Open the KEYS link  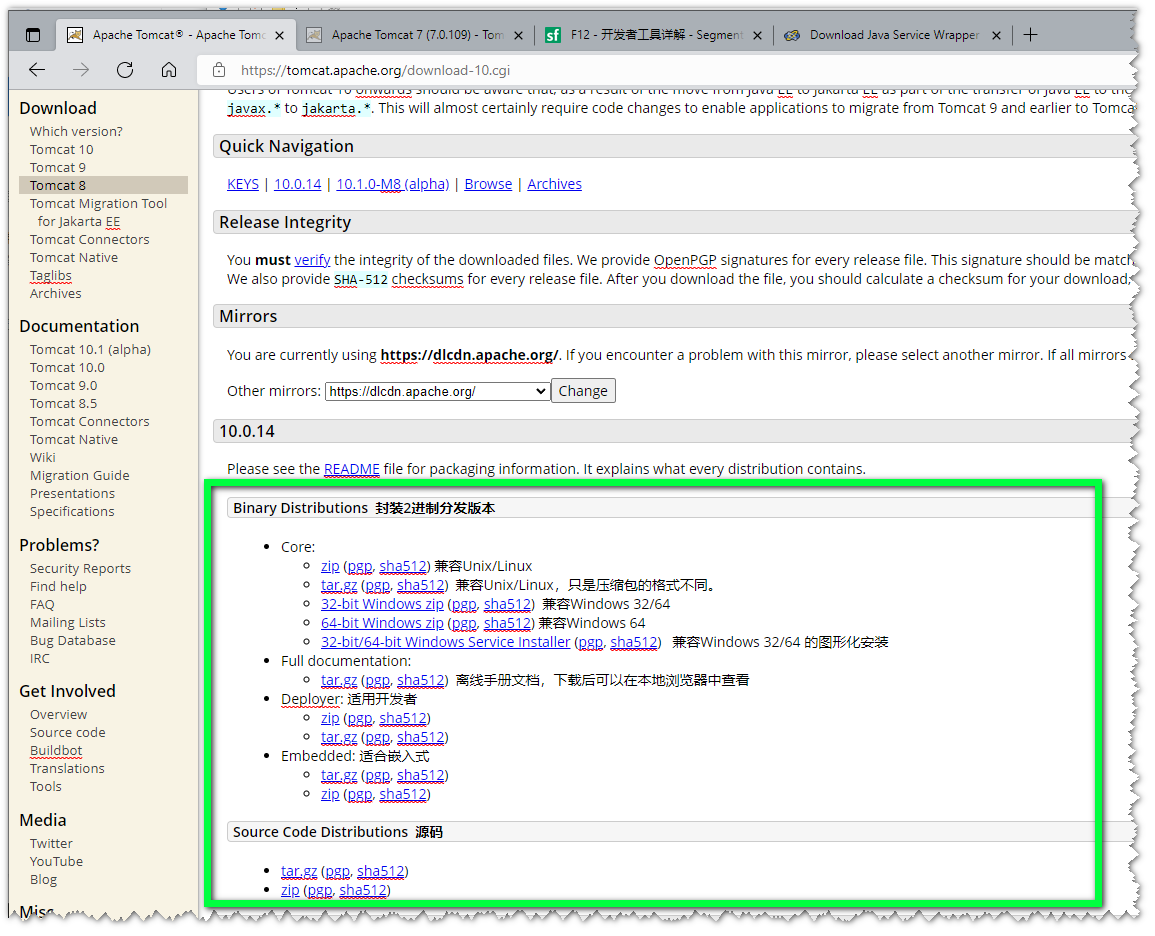click(x=243, y=184)
